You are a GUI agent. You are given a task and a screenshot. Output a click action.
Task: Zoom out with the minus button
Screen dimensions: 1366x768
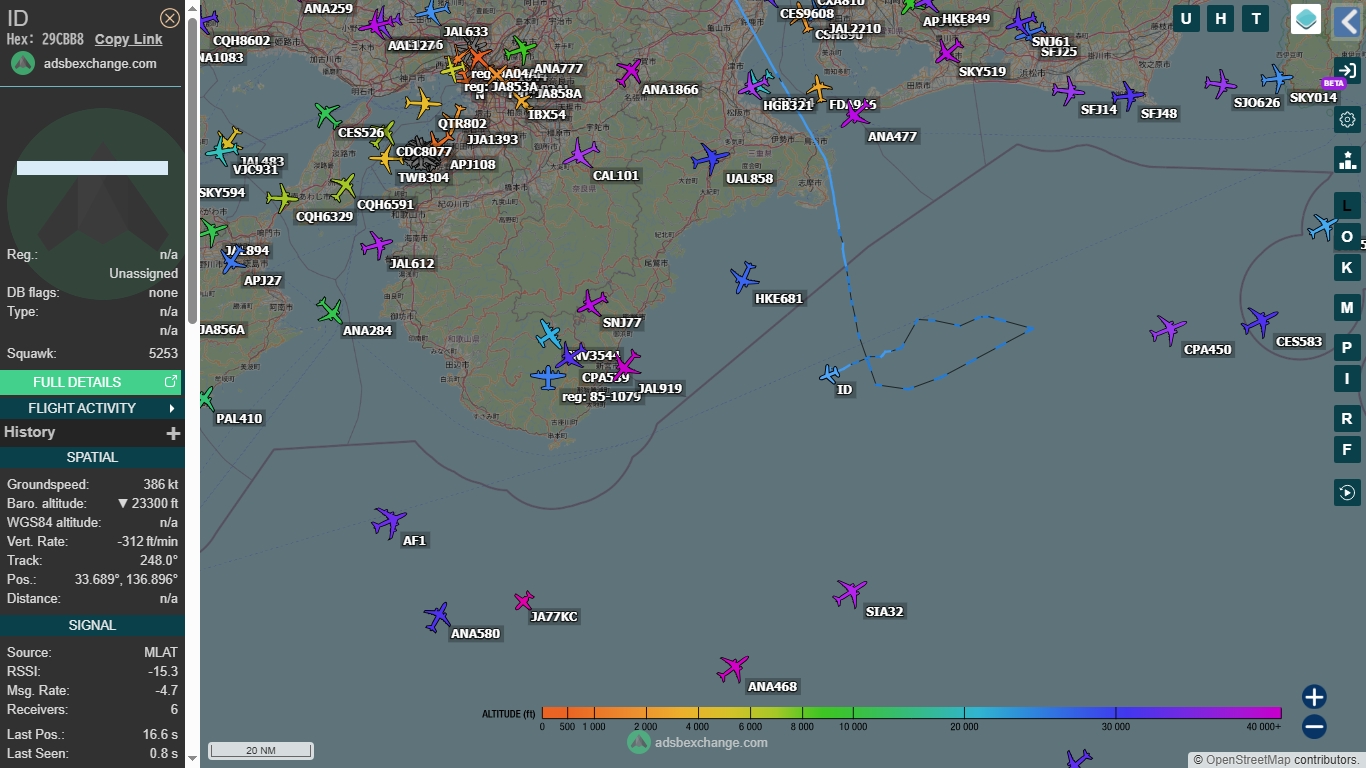point(1314,727)
